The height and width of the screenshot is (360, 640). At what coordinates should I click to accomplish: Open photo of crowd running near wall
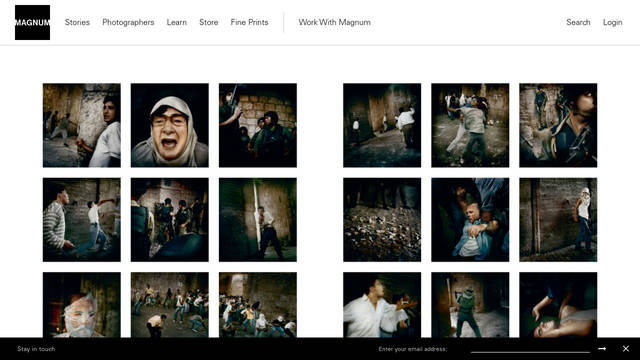tap(258, 305)
